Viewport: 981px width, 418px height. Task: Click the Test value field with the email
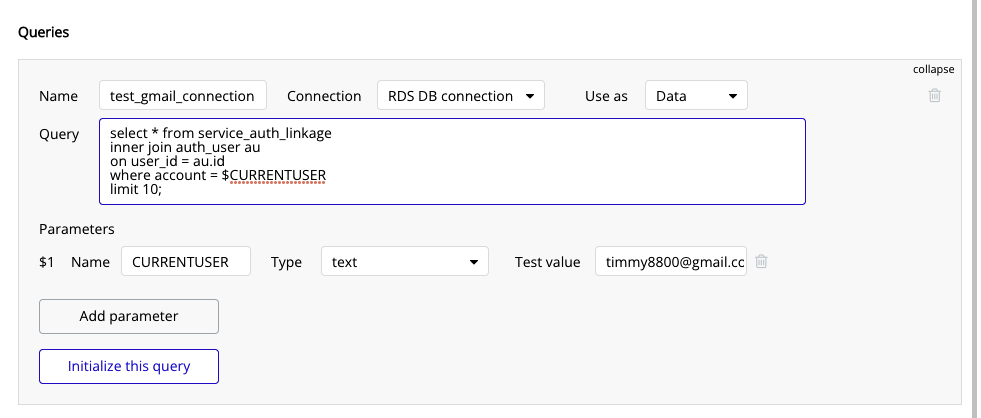click(x=670, y=262)
